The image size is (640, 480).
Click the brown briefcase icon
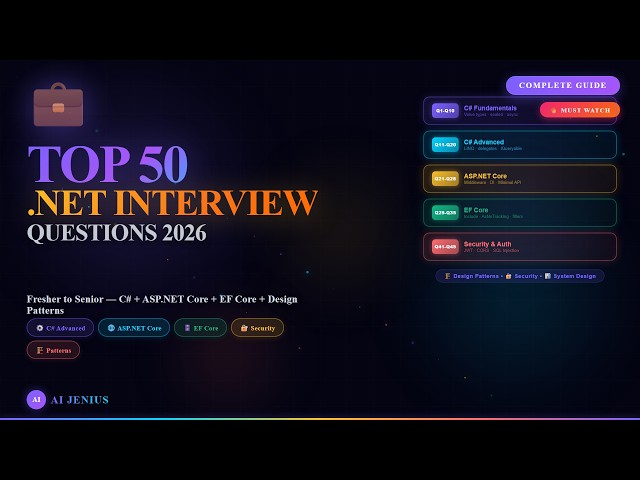point(58,104)
